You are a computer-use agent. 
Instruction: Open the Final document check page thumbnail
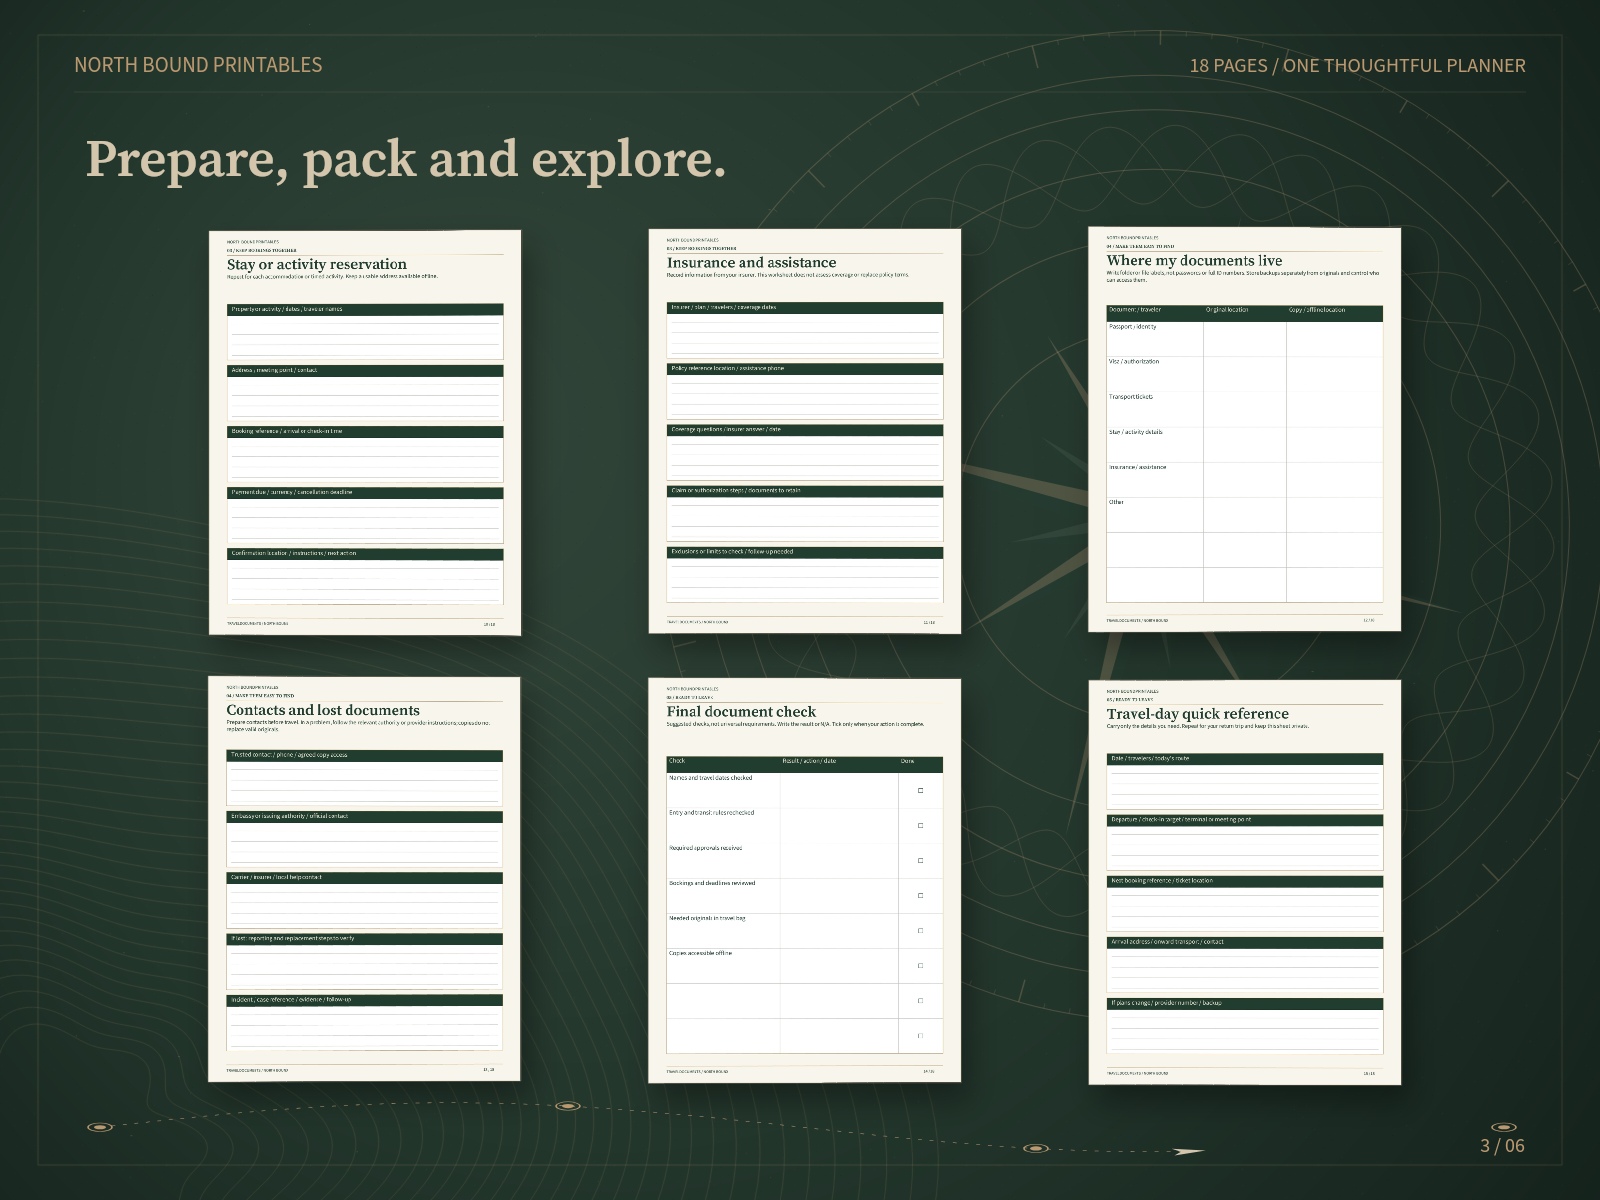pyautogui.click(x=805, y=880)
